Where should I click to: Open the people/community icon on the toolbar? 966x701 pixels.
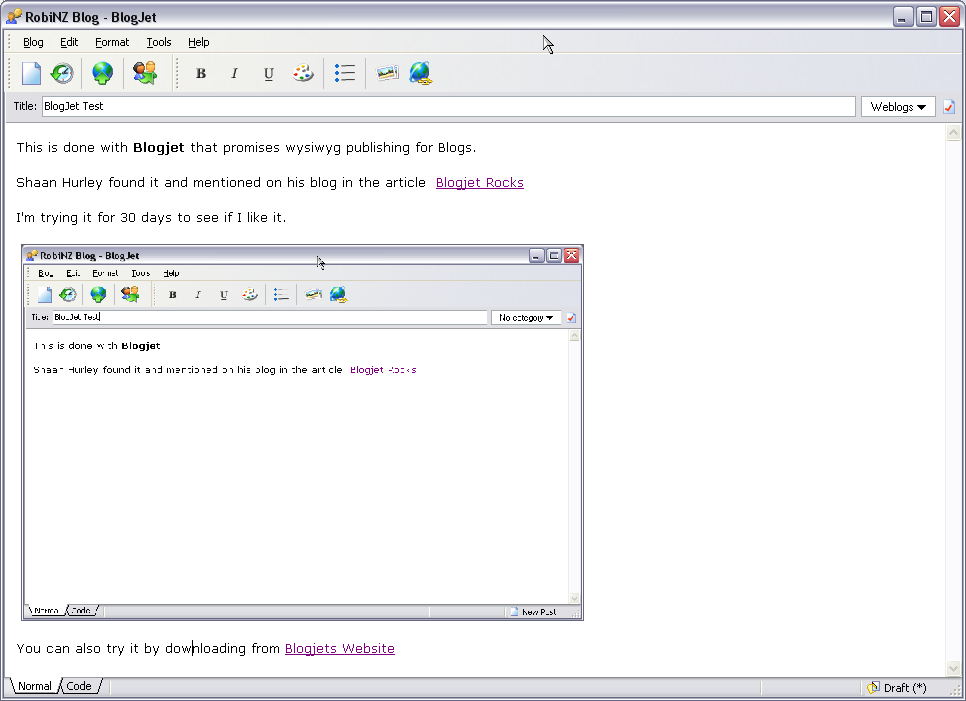point(144,73)
